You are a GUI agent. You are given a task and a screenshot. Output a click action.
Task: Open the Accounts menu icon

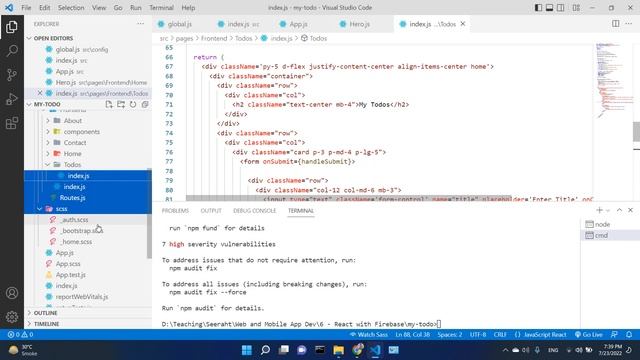coord(12,293)
